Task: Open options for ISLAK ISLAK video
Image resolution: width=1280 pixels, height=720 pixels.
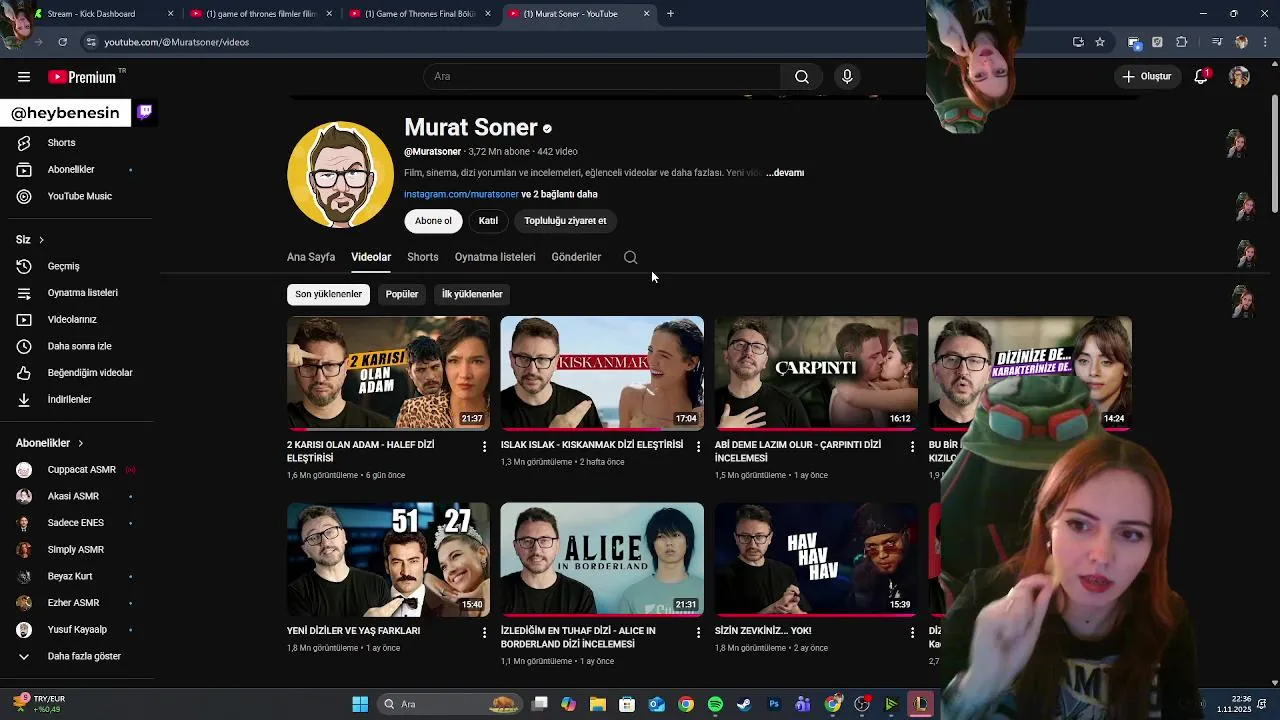Action: 698,446
